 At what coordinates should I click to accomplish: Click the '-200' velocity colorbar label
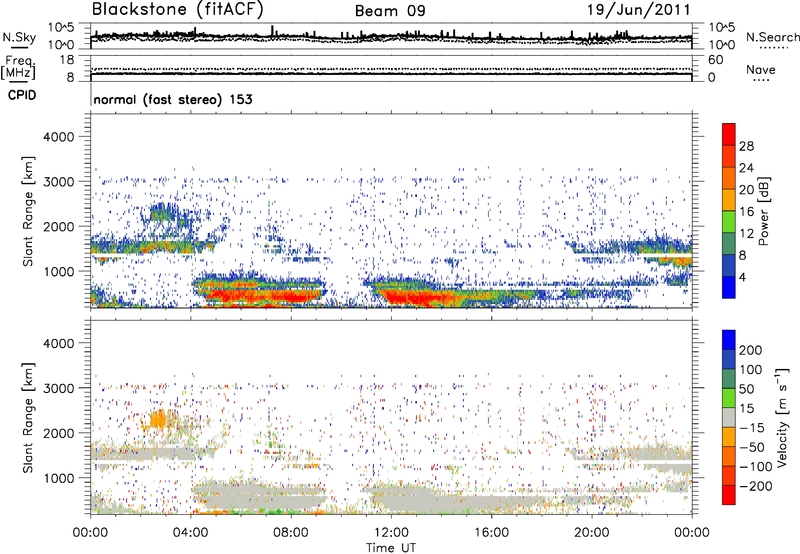pyautogui.click(x=756, y=486)
